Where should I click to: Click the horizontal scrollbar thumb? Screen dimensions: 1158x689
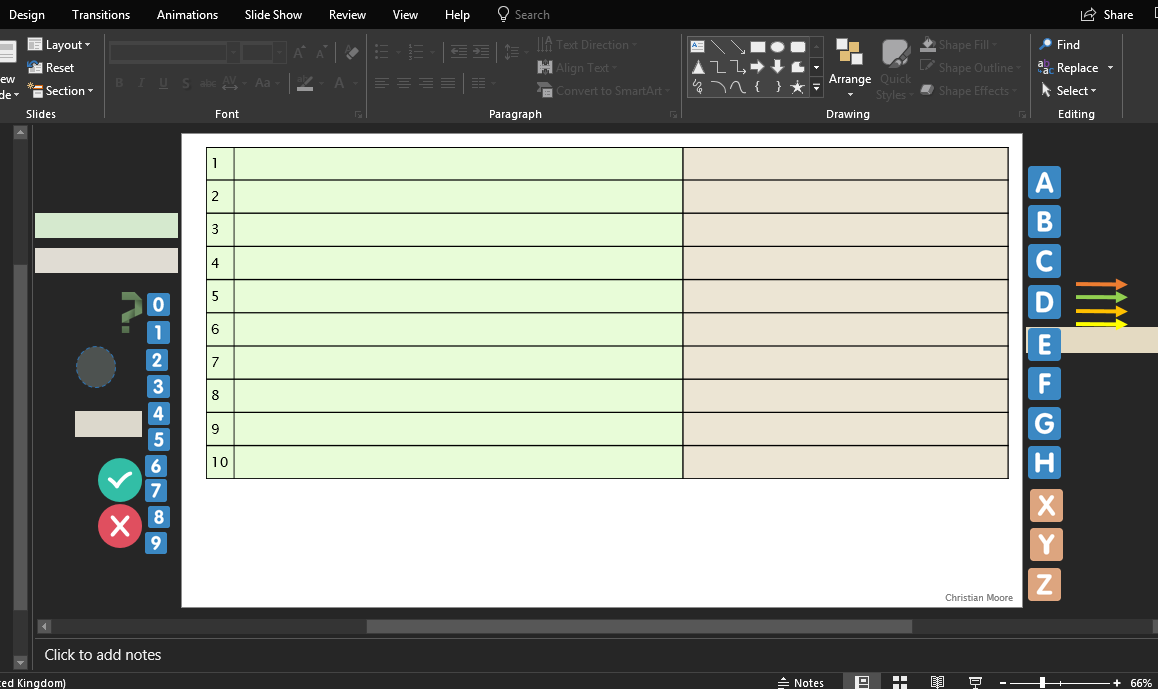[x=640, y=626]
